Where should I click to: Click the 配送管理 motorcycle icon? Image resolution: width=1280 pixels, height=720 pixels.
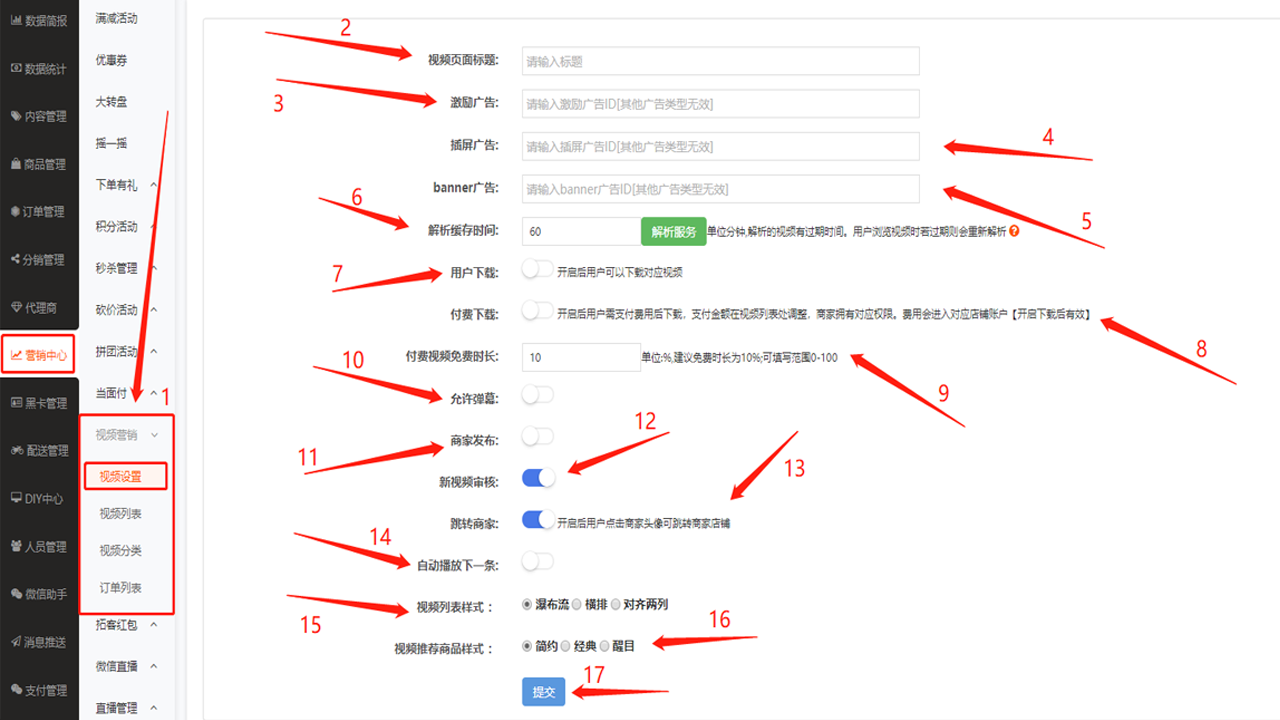[x=16, y=451]
